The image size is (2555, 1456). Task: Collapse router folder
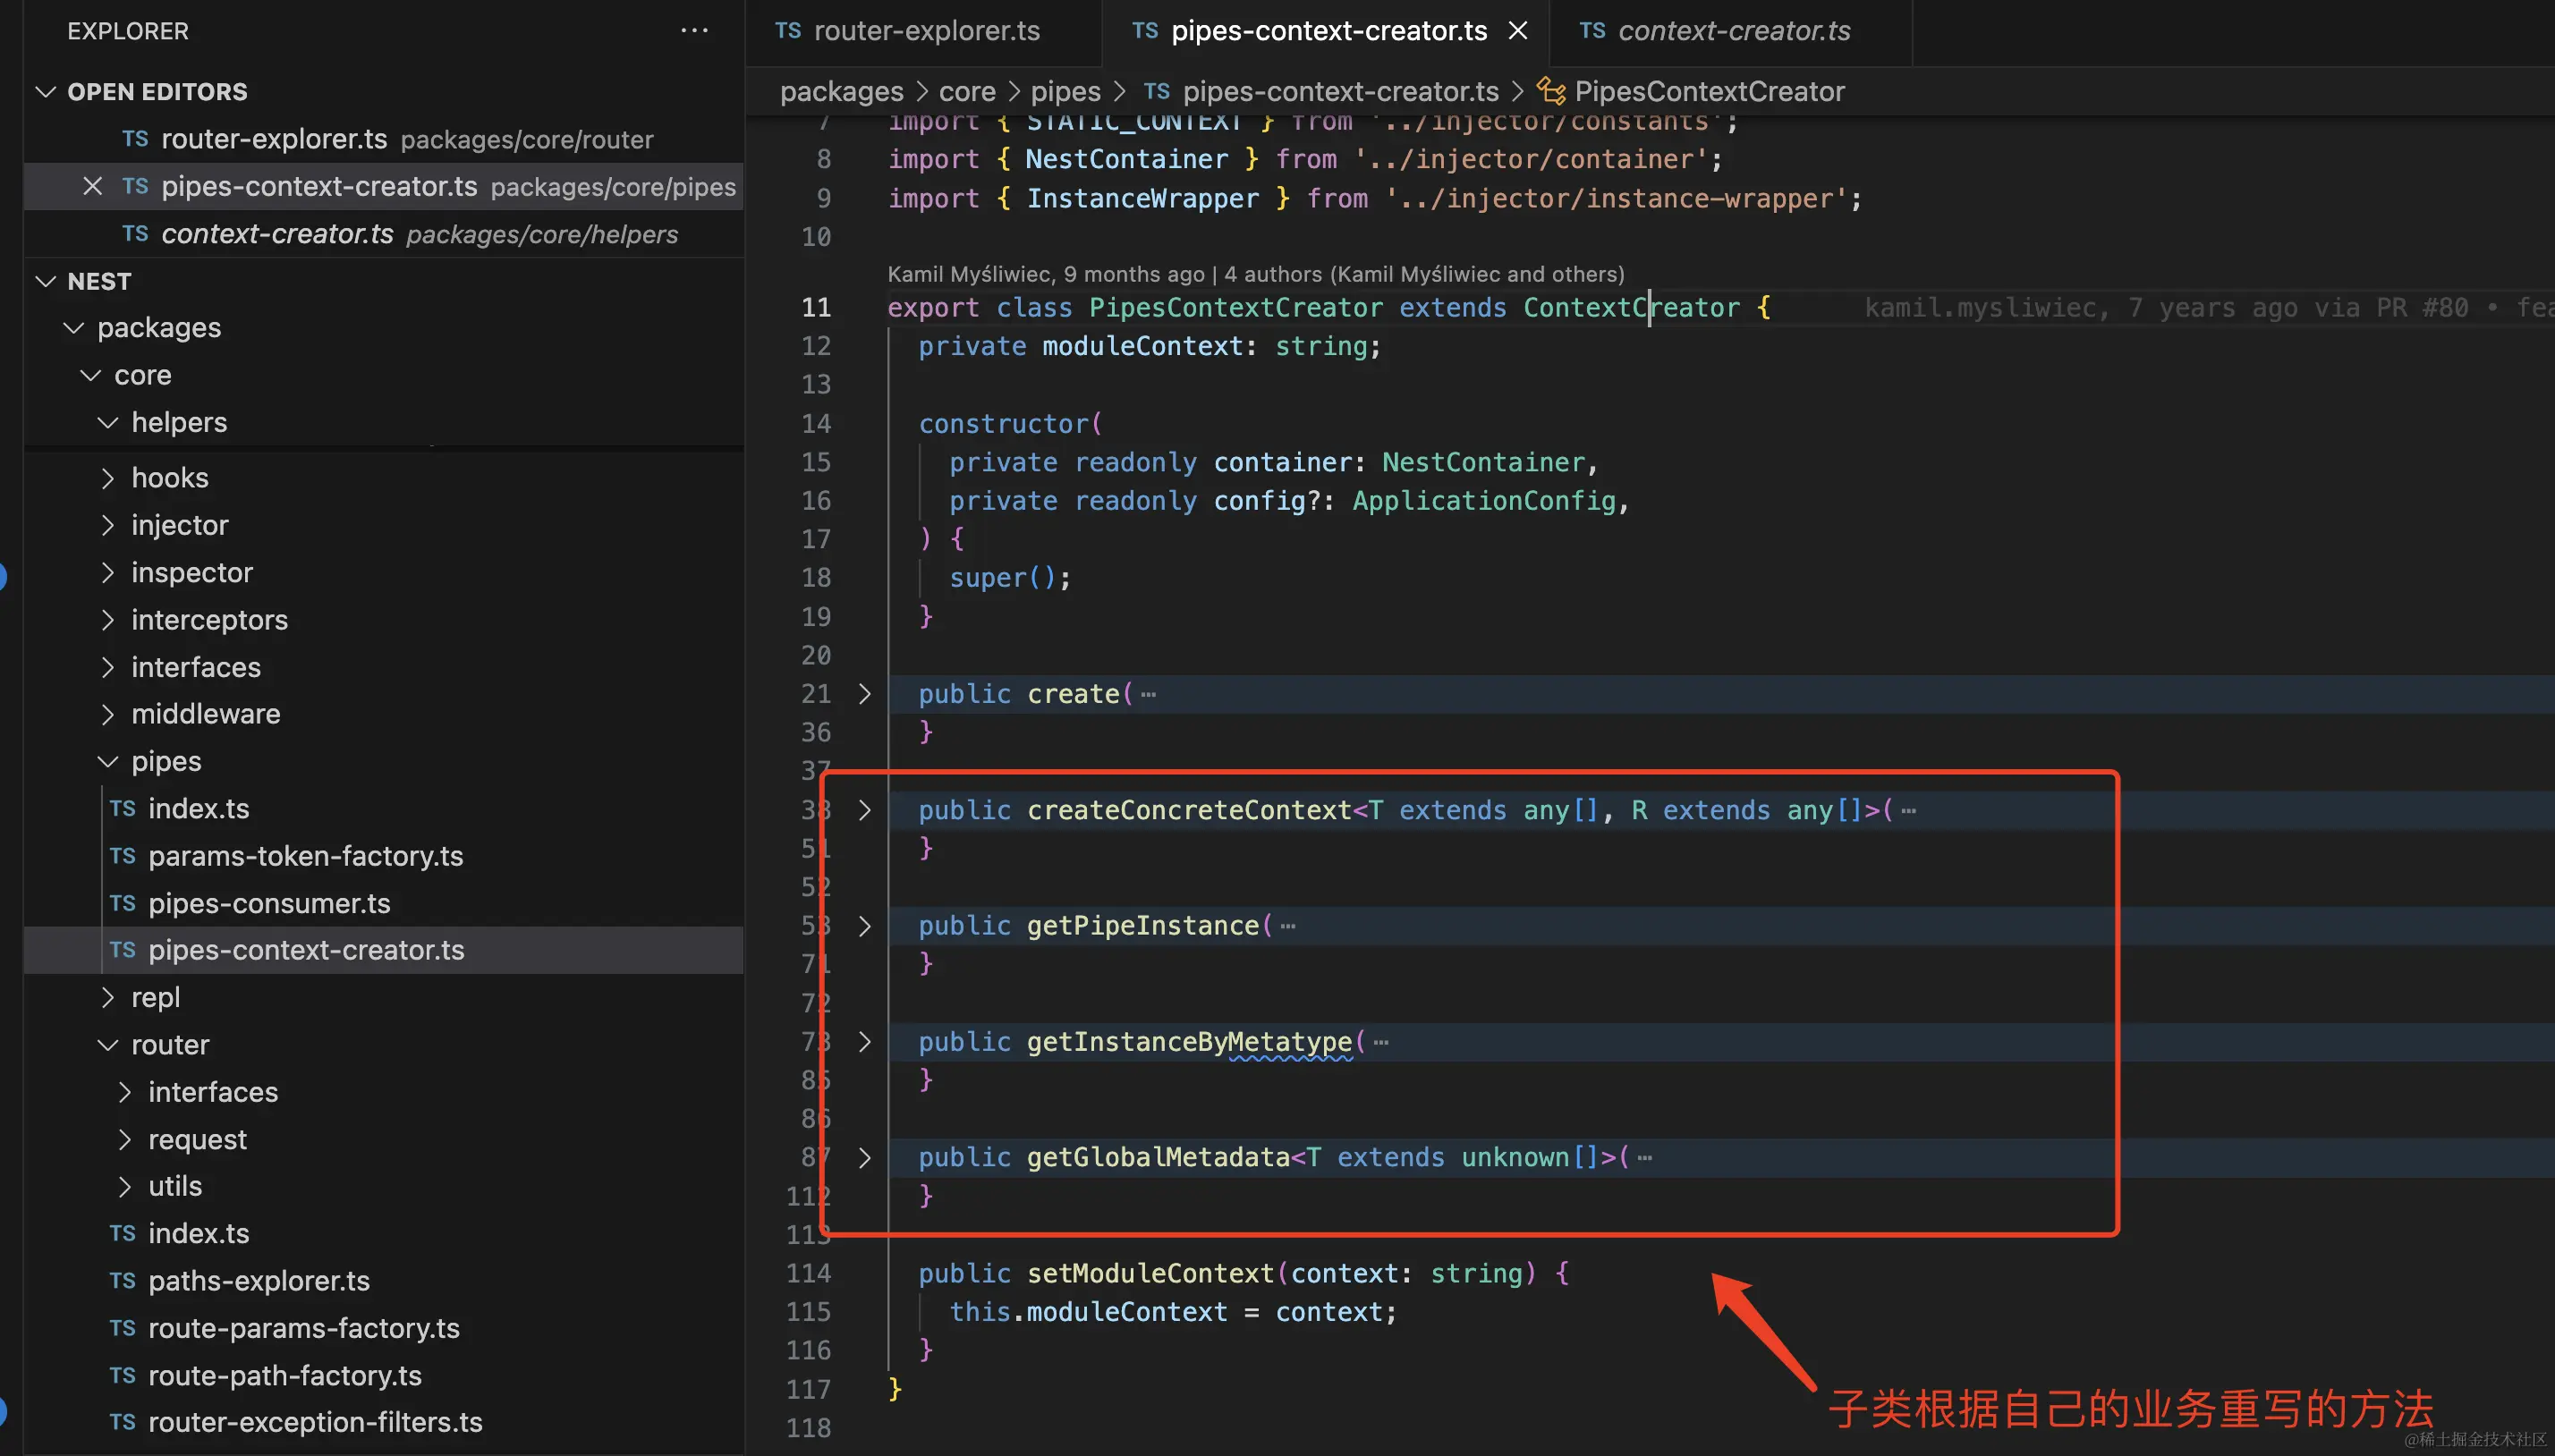coord(107,1044)
